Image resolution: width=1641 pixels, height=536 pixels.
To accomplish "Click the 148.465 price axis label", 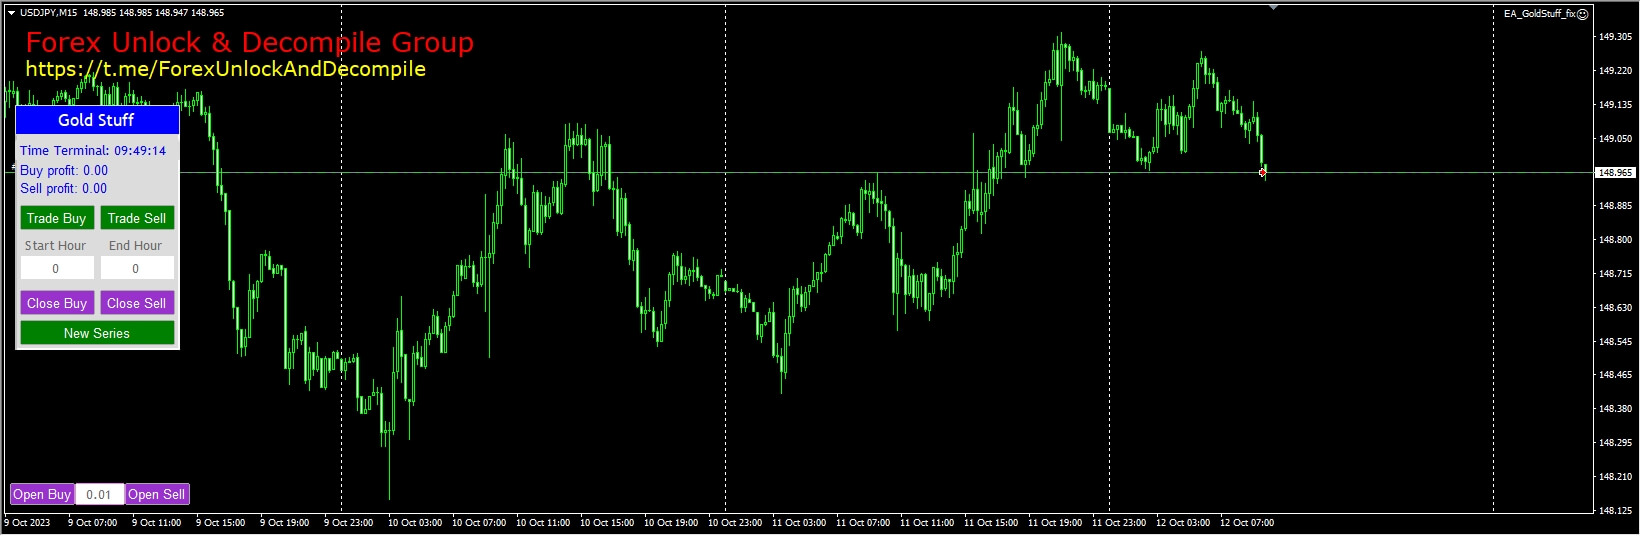I will pyautogui.click(x=1615, y=375).
